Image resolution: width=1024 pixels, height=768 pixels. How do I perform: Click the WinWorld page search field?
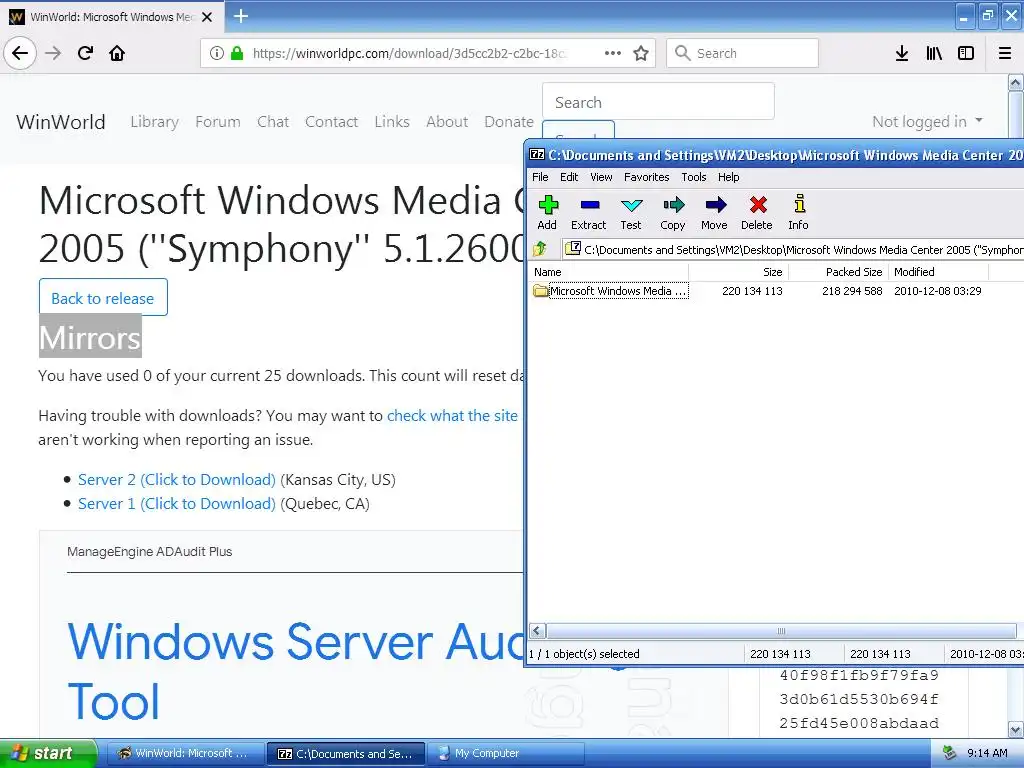pyautogui.click(x=658, y=102)
